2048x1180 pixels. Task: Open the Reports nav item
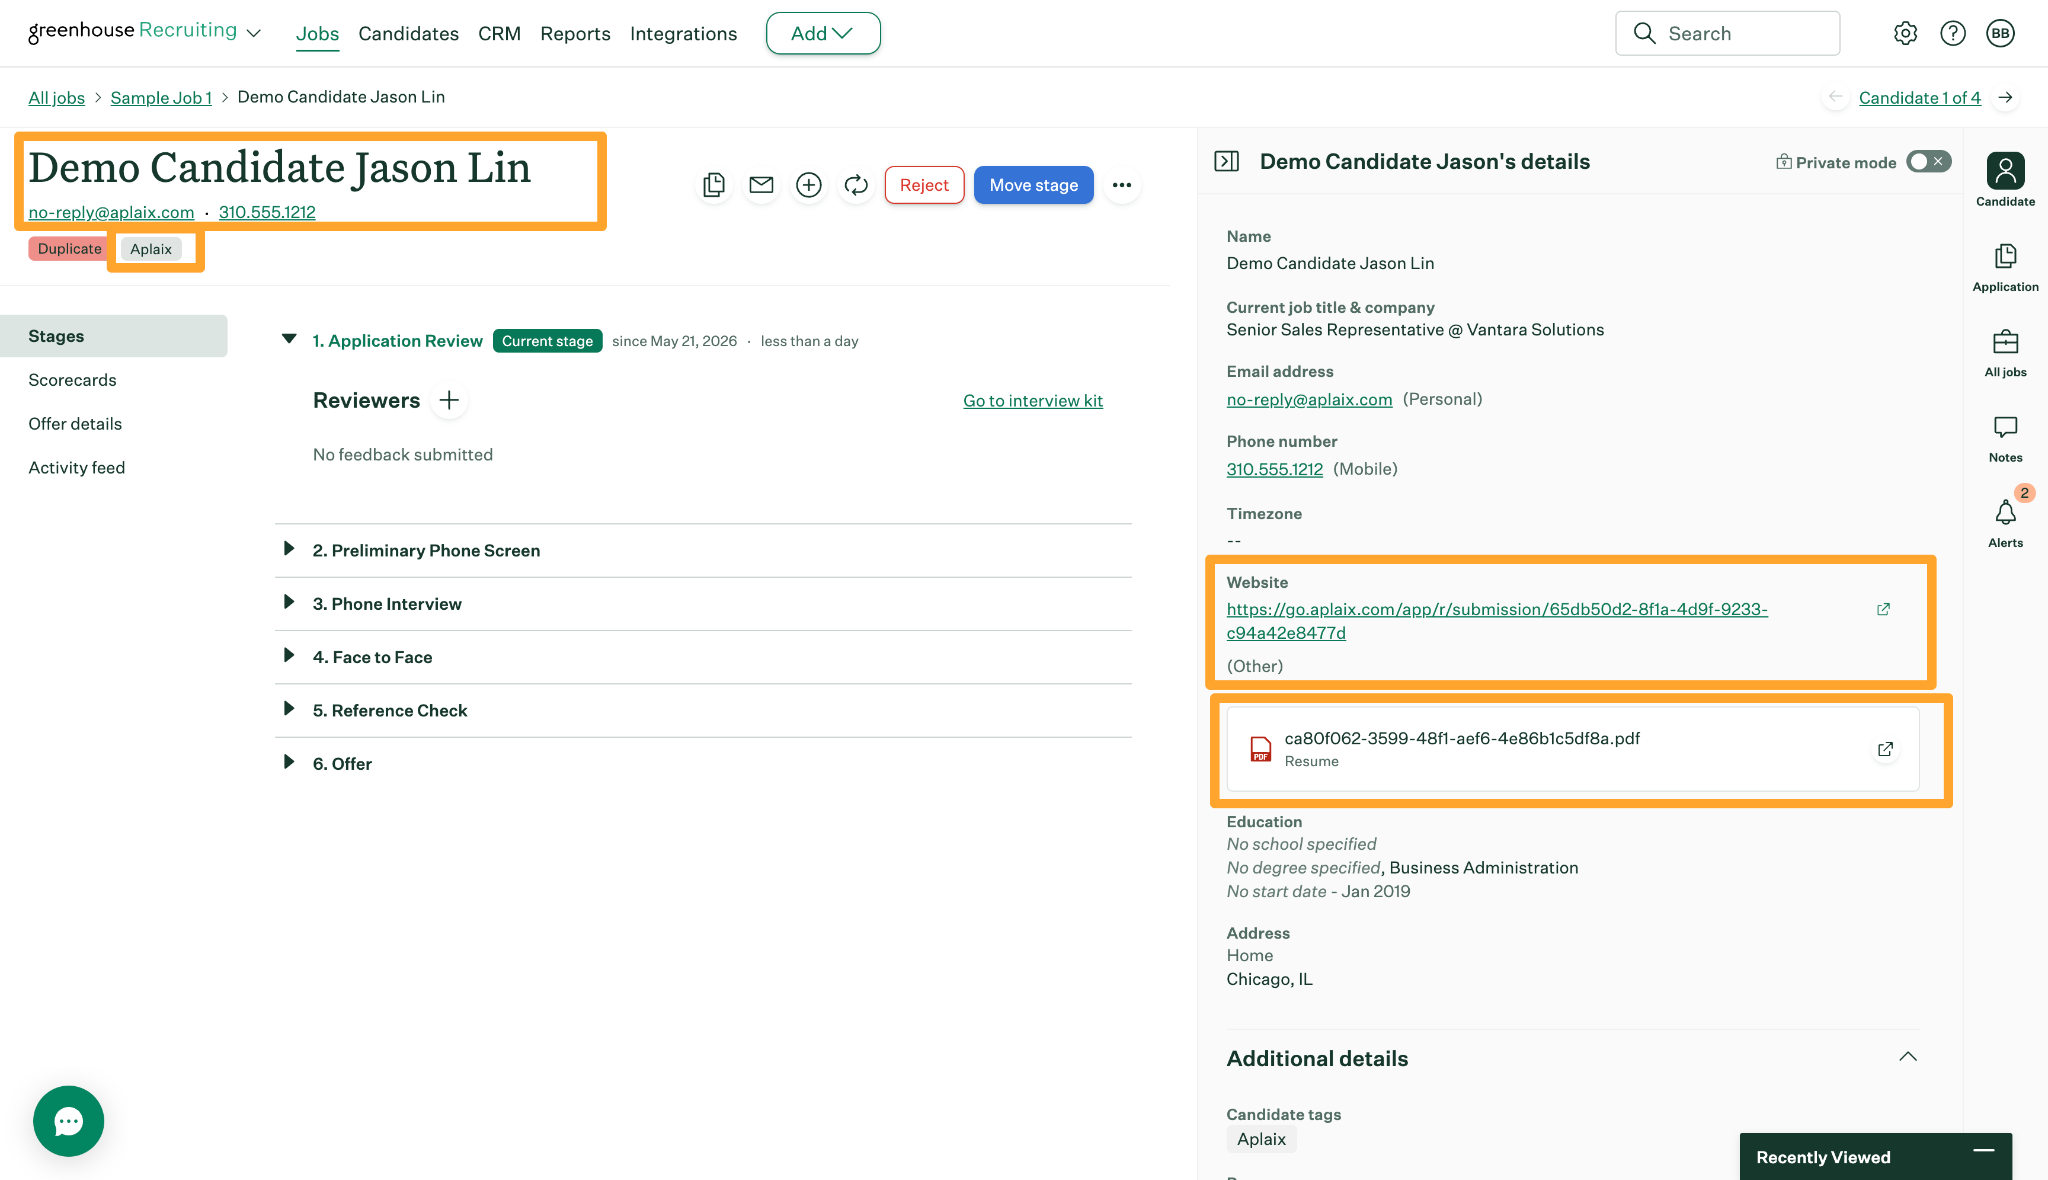(575, 33)
